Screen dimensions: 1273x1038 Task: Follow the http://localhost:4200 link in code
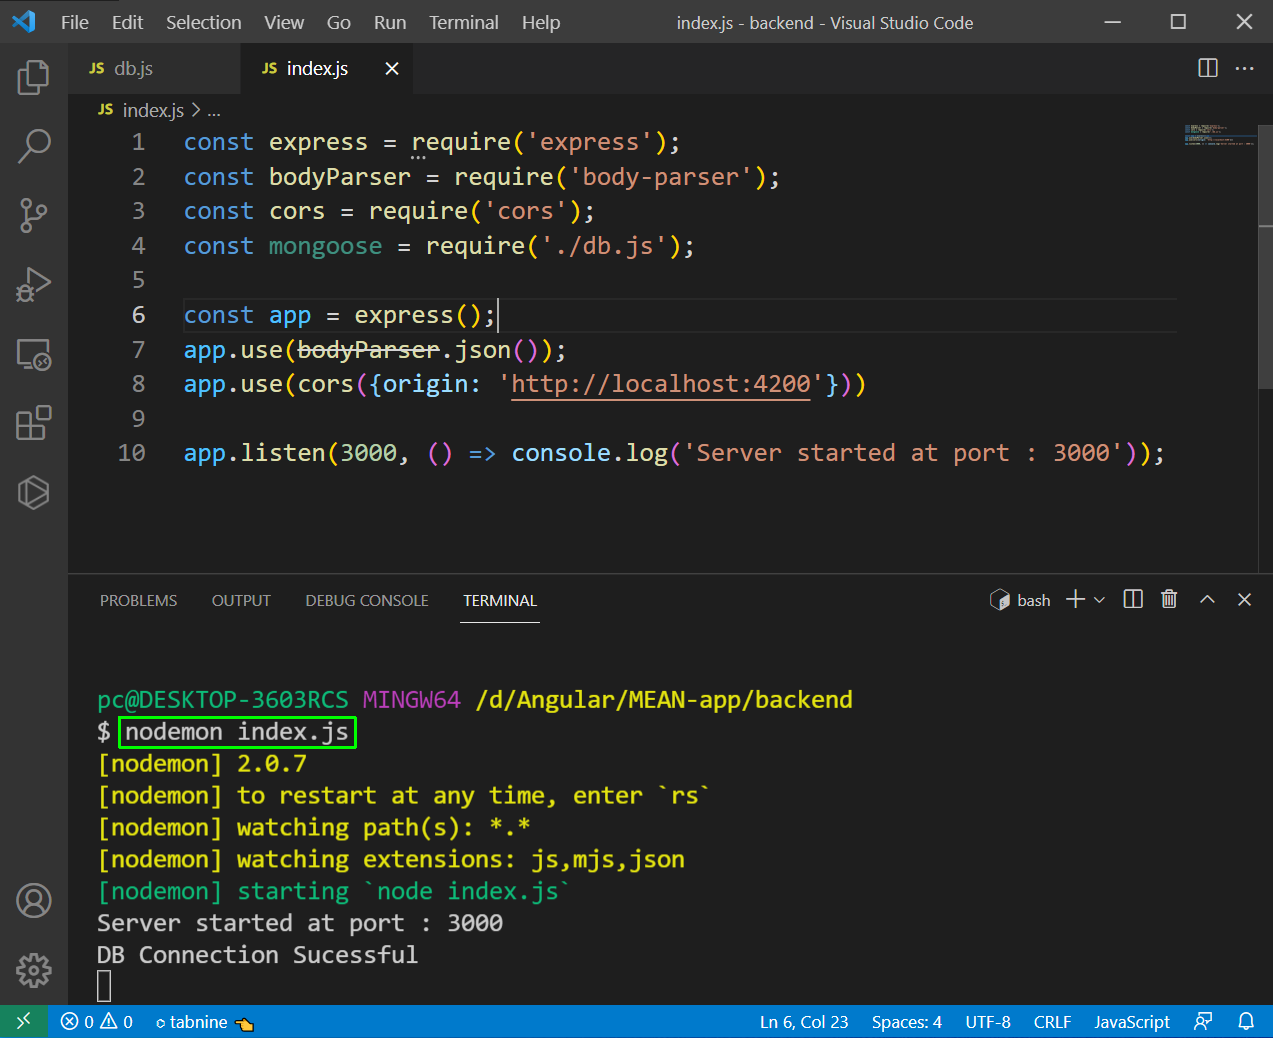[660, 384]
